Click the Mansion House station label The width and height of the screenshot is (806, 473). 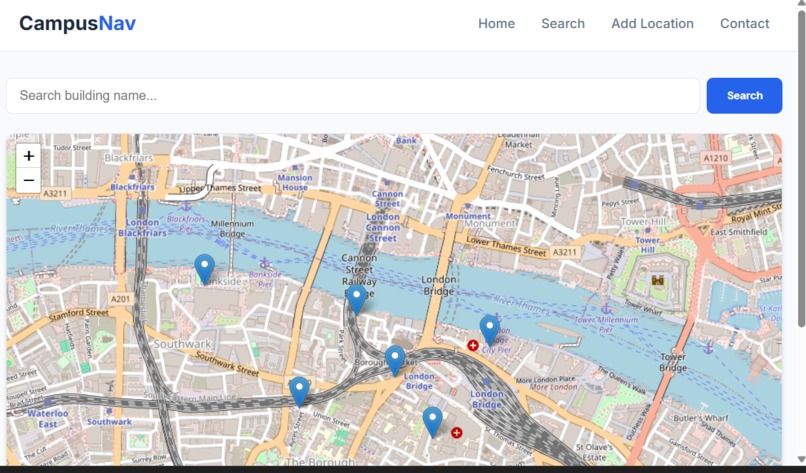point(295,183)
